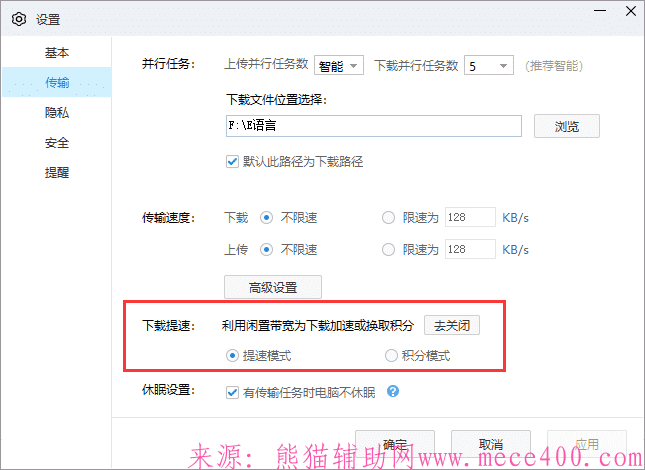Switch to 基本 settings tab

click(x=57, y=52)
